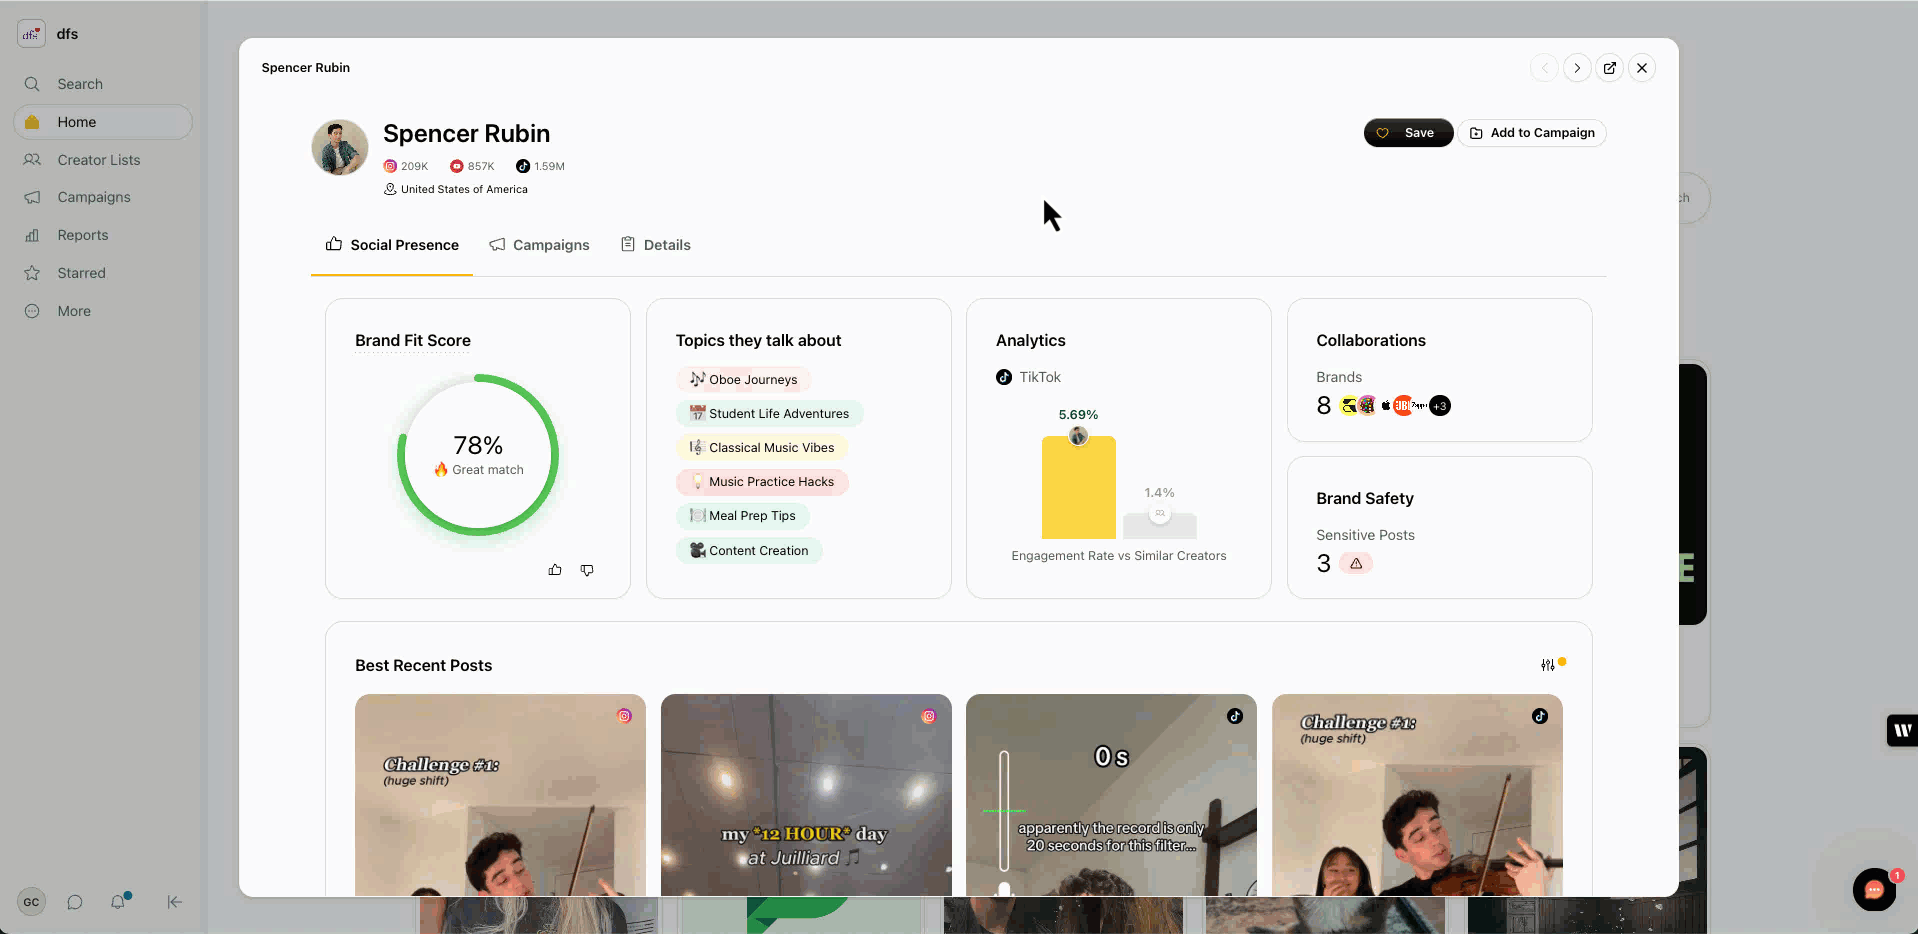This screenshot has width=1918, height=934.
Task: Click Engagement Rate vs Similar Creators caption
Action: tap(1119, 556)
